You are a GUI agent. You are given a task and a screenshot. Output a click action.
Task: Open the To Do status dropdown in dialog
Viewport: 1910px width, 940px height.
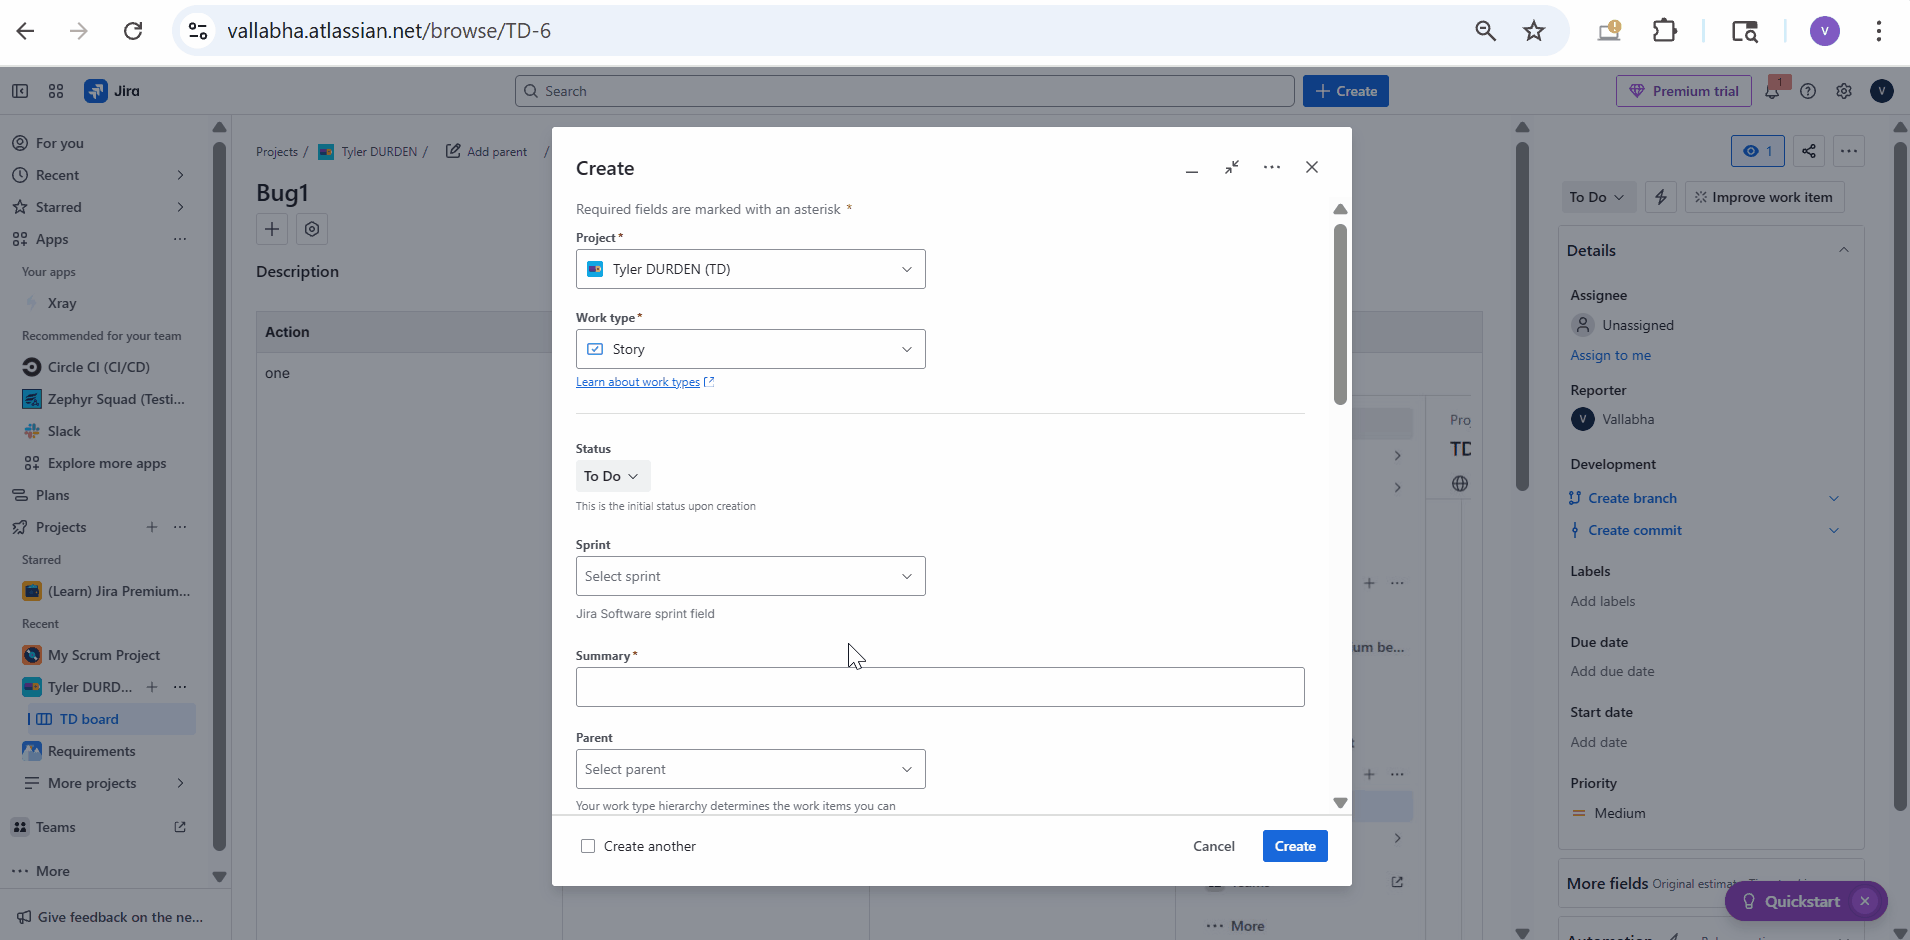(612, 476)
